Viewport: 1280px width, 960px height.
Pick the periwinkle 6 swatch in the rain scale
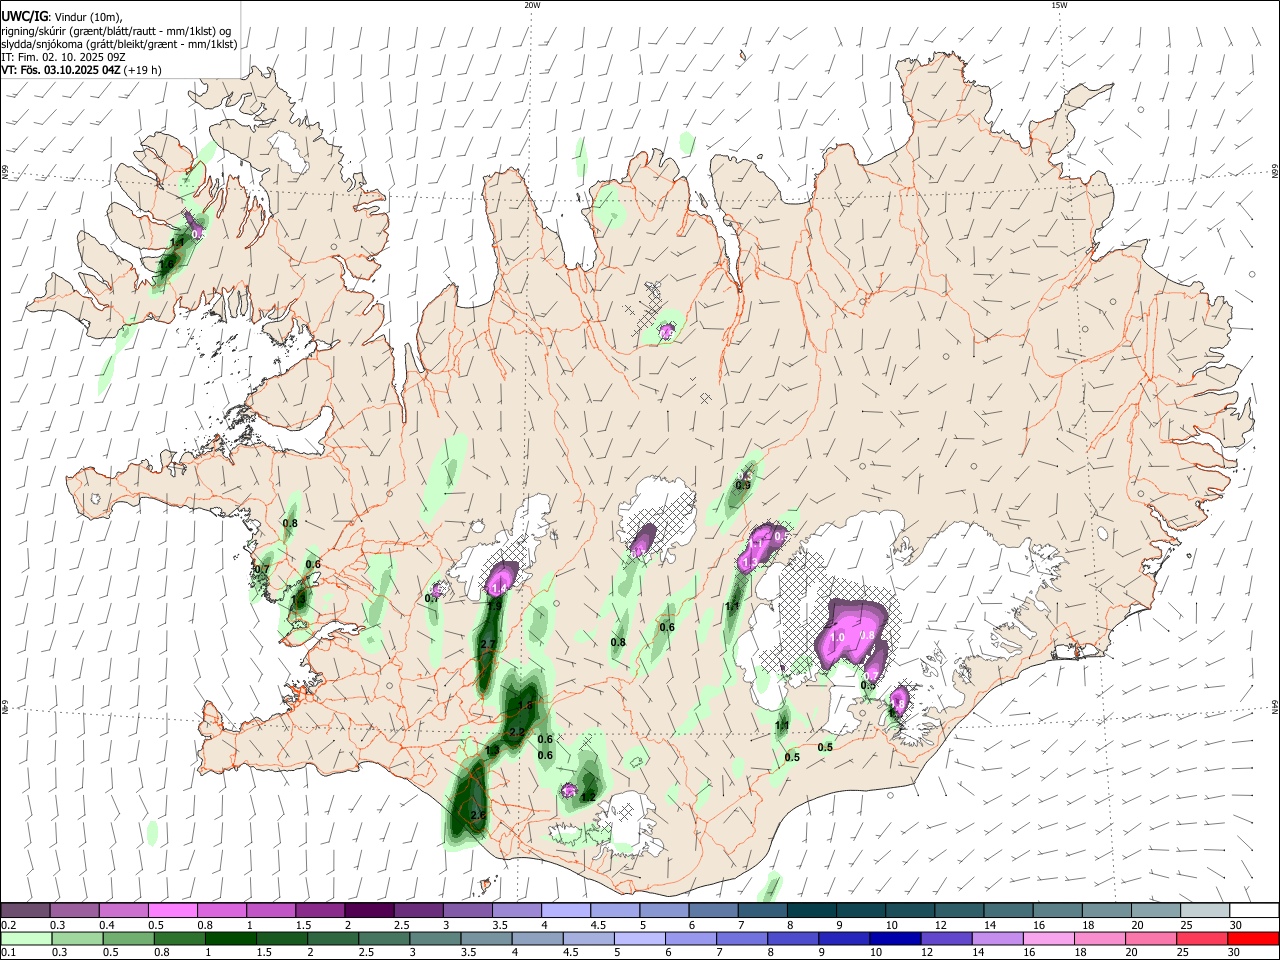(x=691, y=938)
